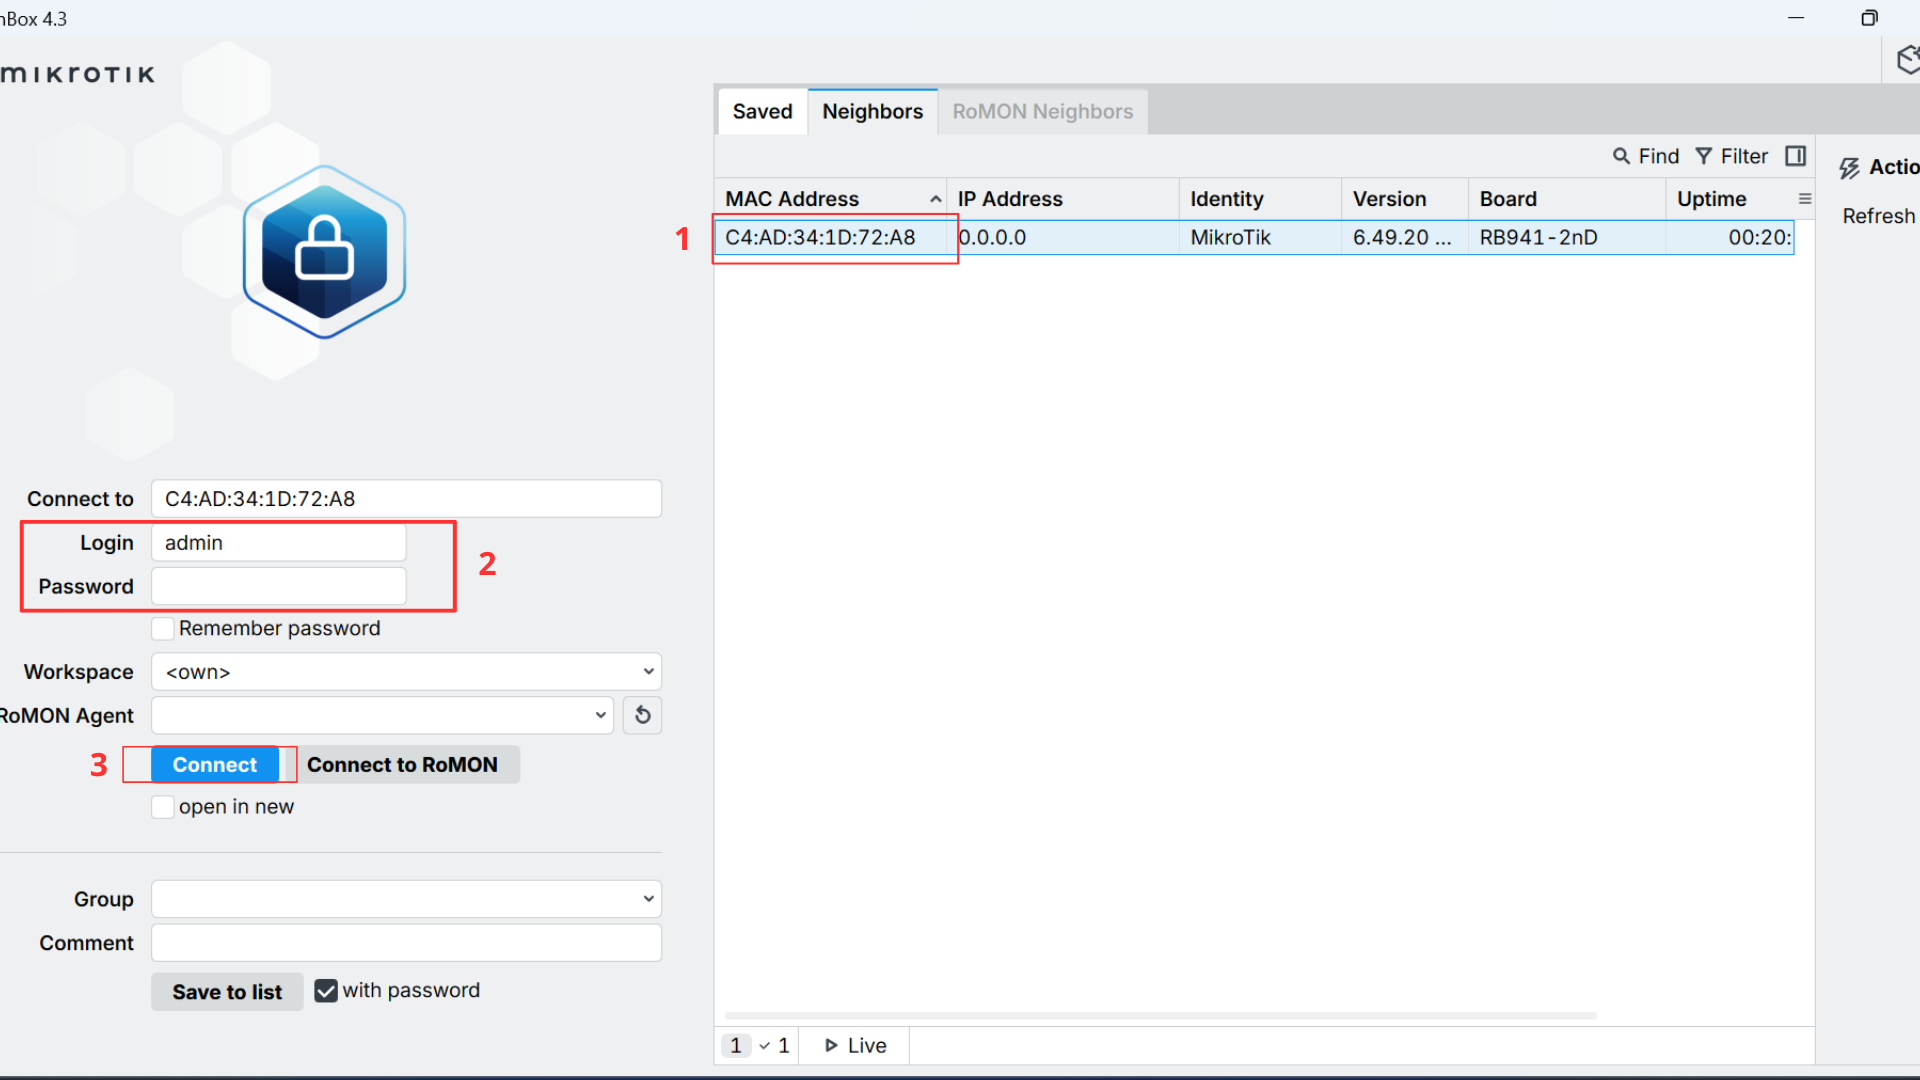The image size is (1920, 1080).
Task: Click the horizontal scrollbar under the table
Action: [1160, 1016]
